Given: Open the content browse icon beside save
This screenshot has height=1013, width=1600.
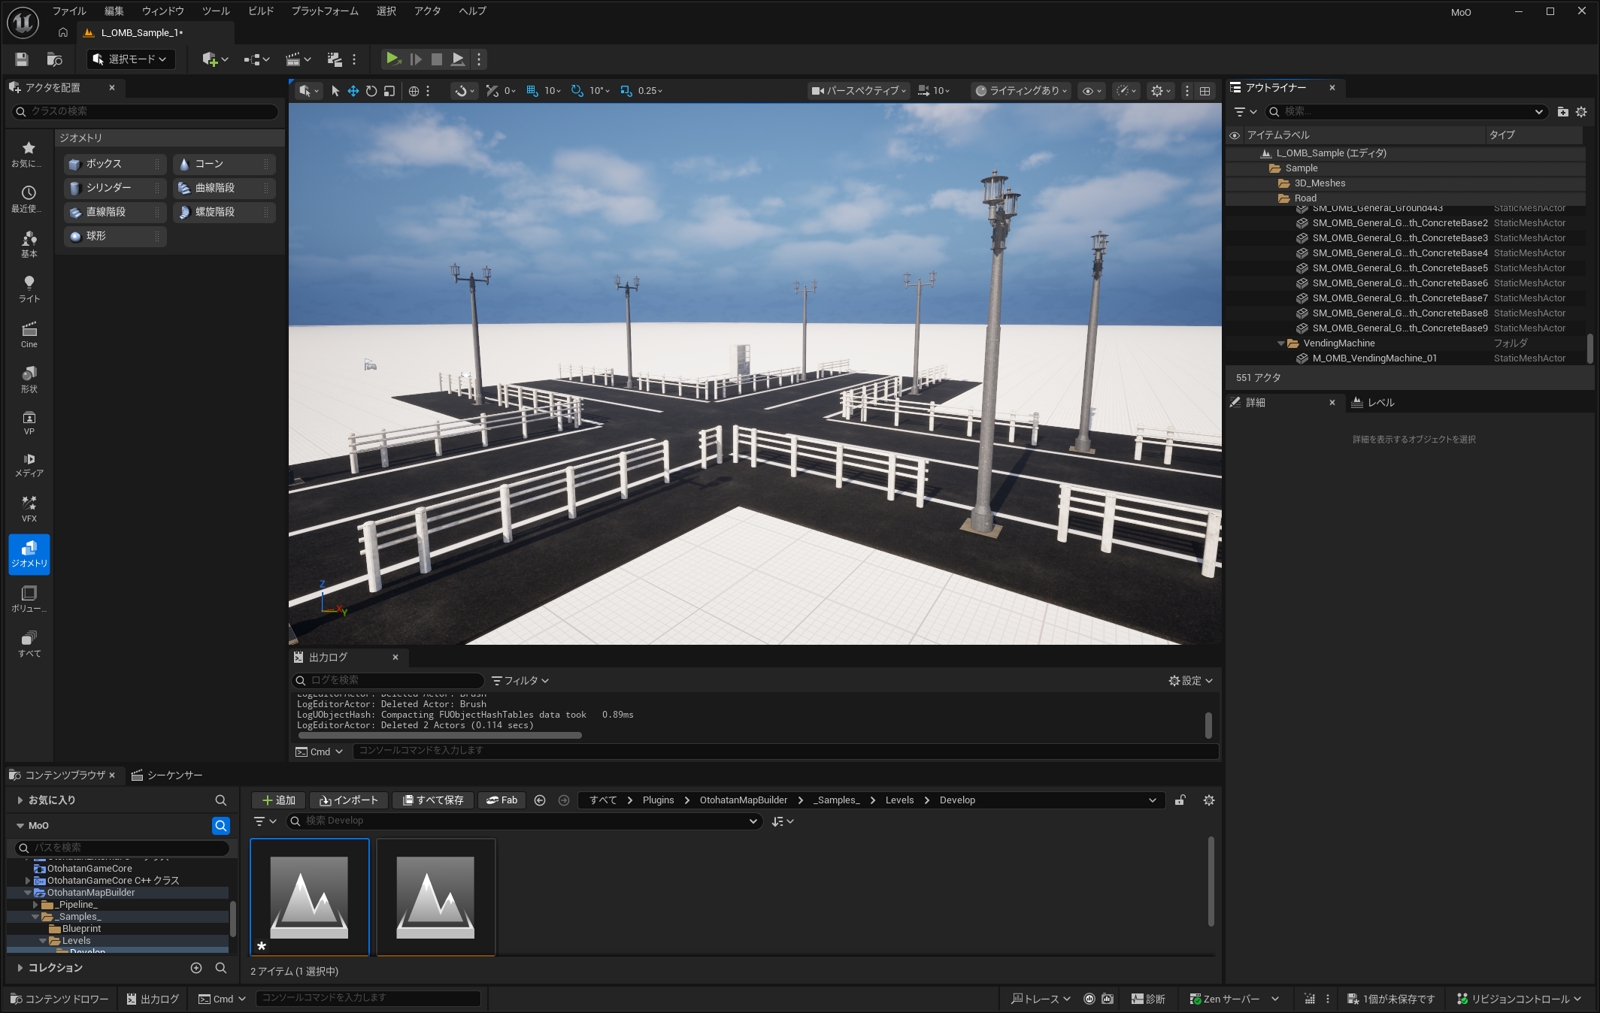Looking at the screenshot, I should pos(54,59).
